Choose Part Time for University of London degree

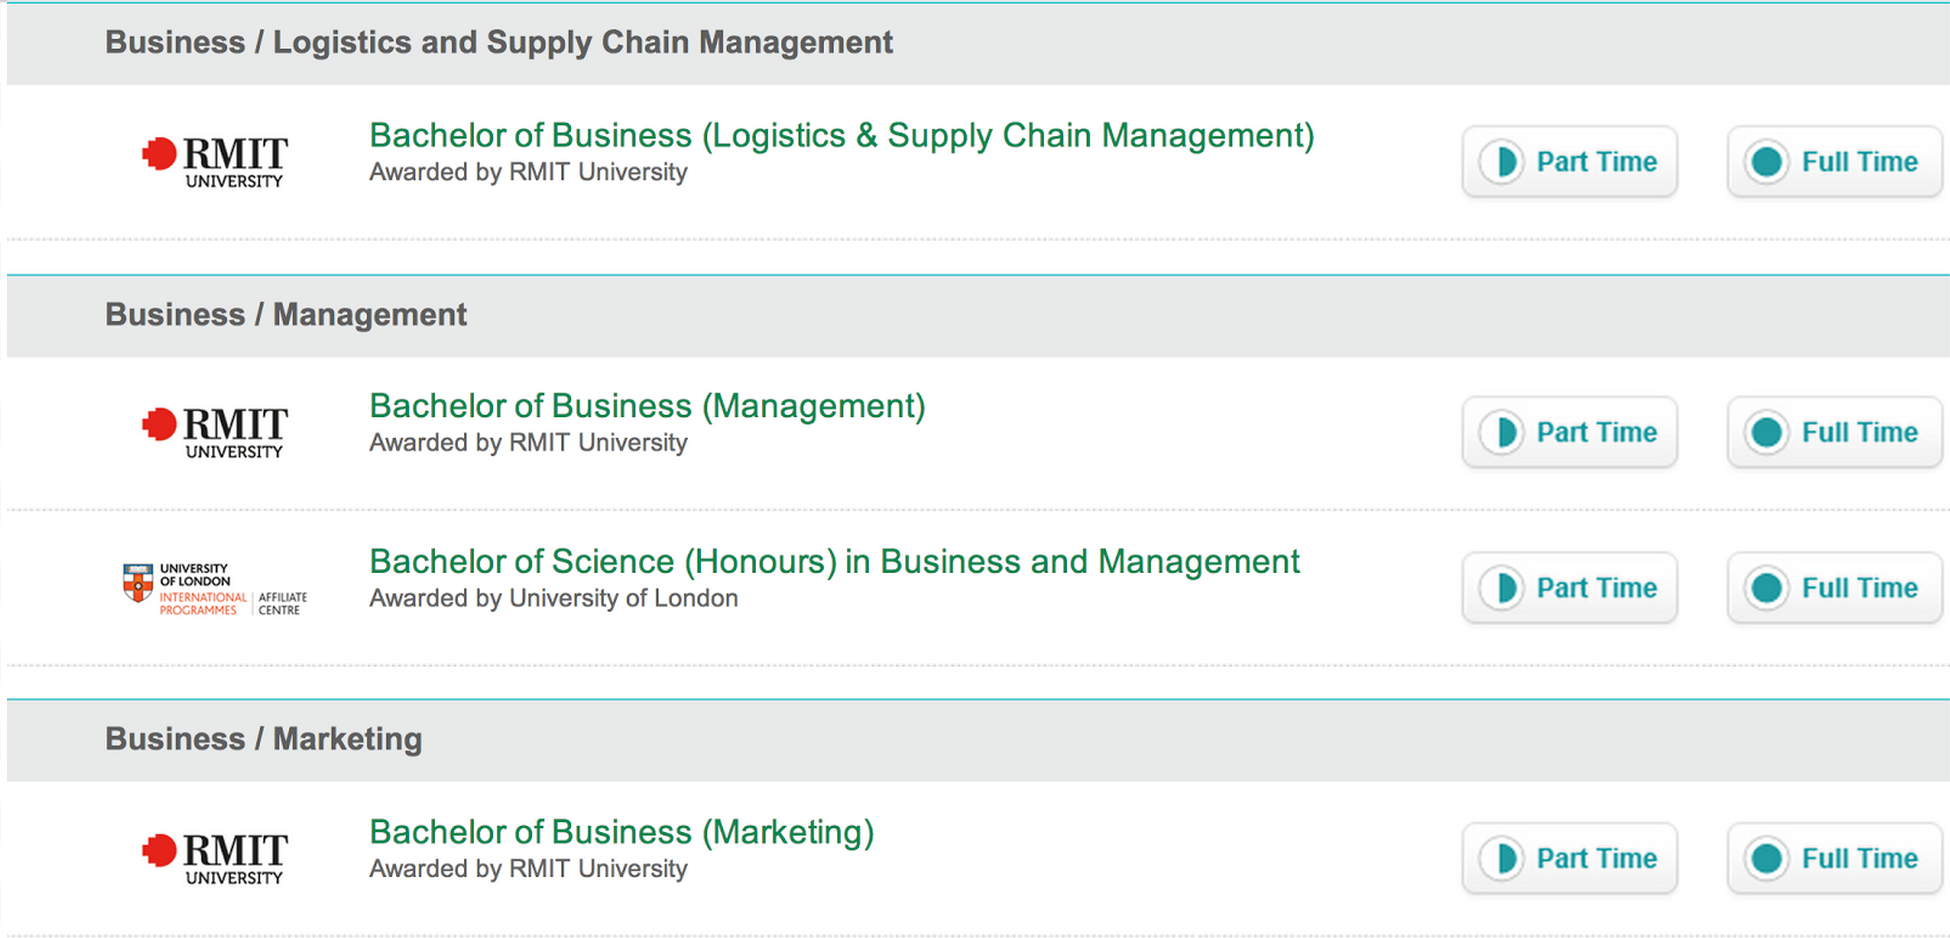[1569, 588]
